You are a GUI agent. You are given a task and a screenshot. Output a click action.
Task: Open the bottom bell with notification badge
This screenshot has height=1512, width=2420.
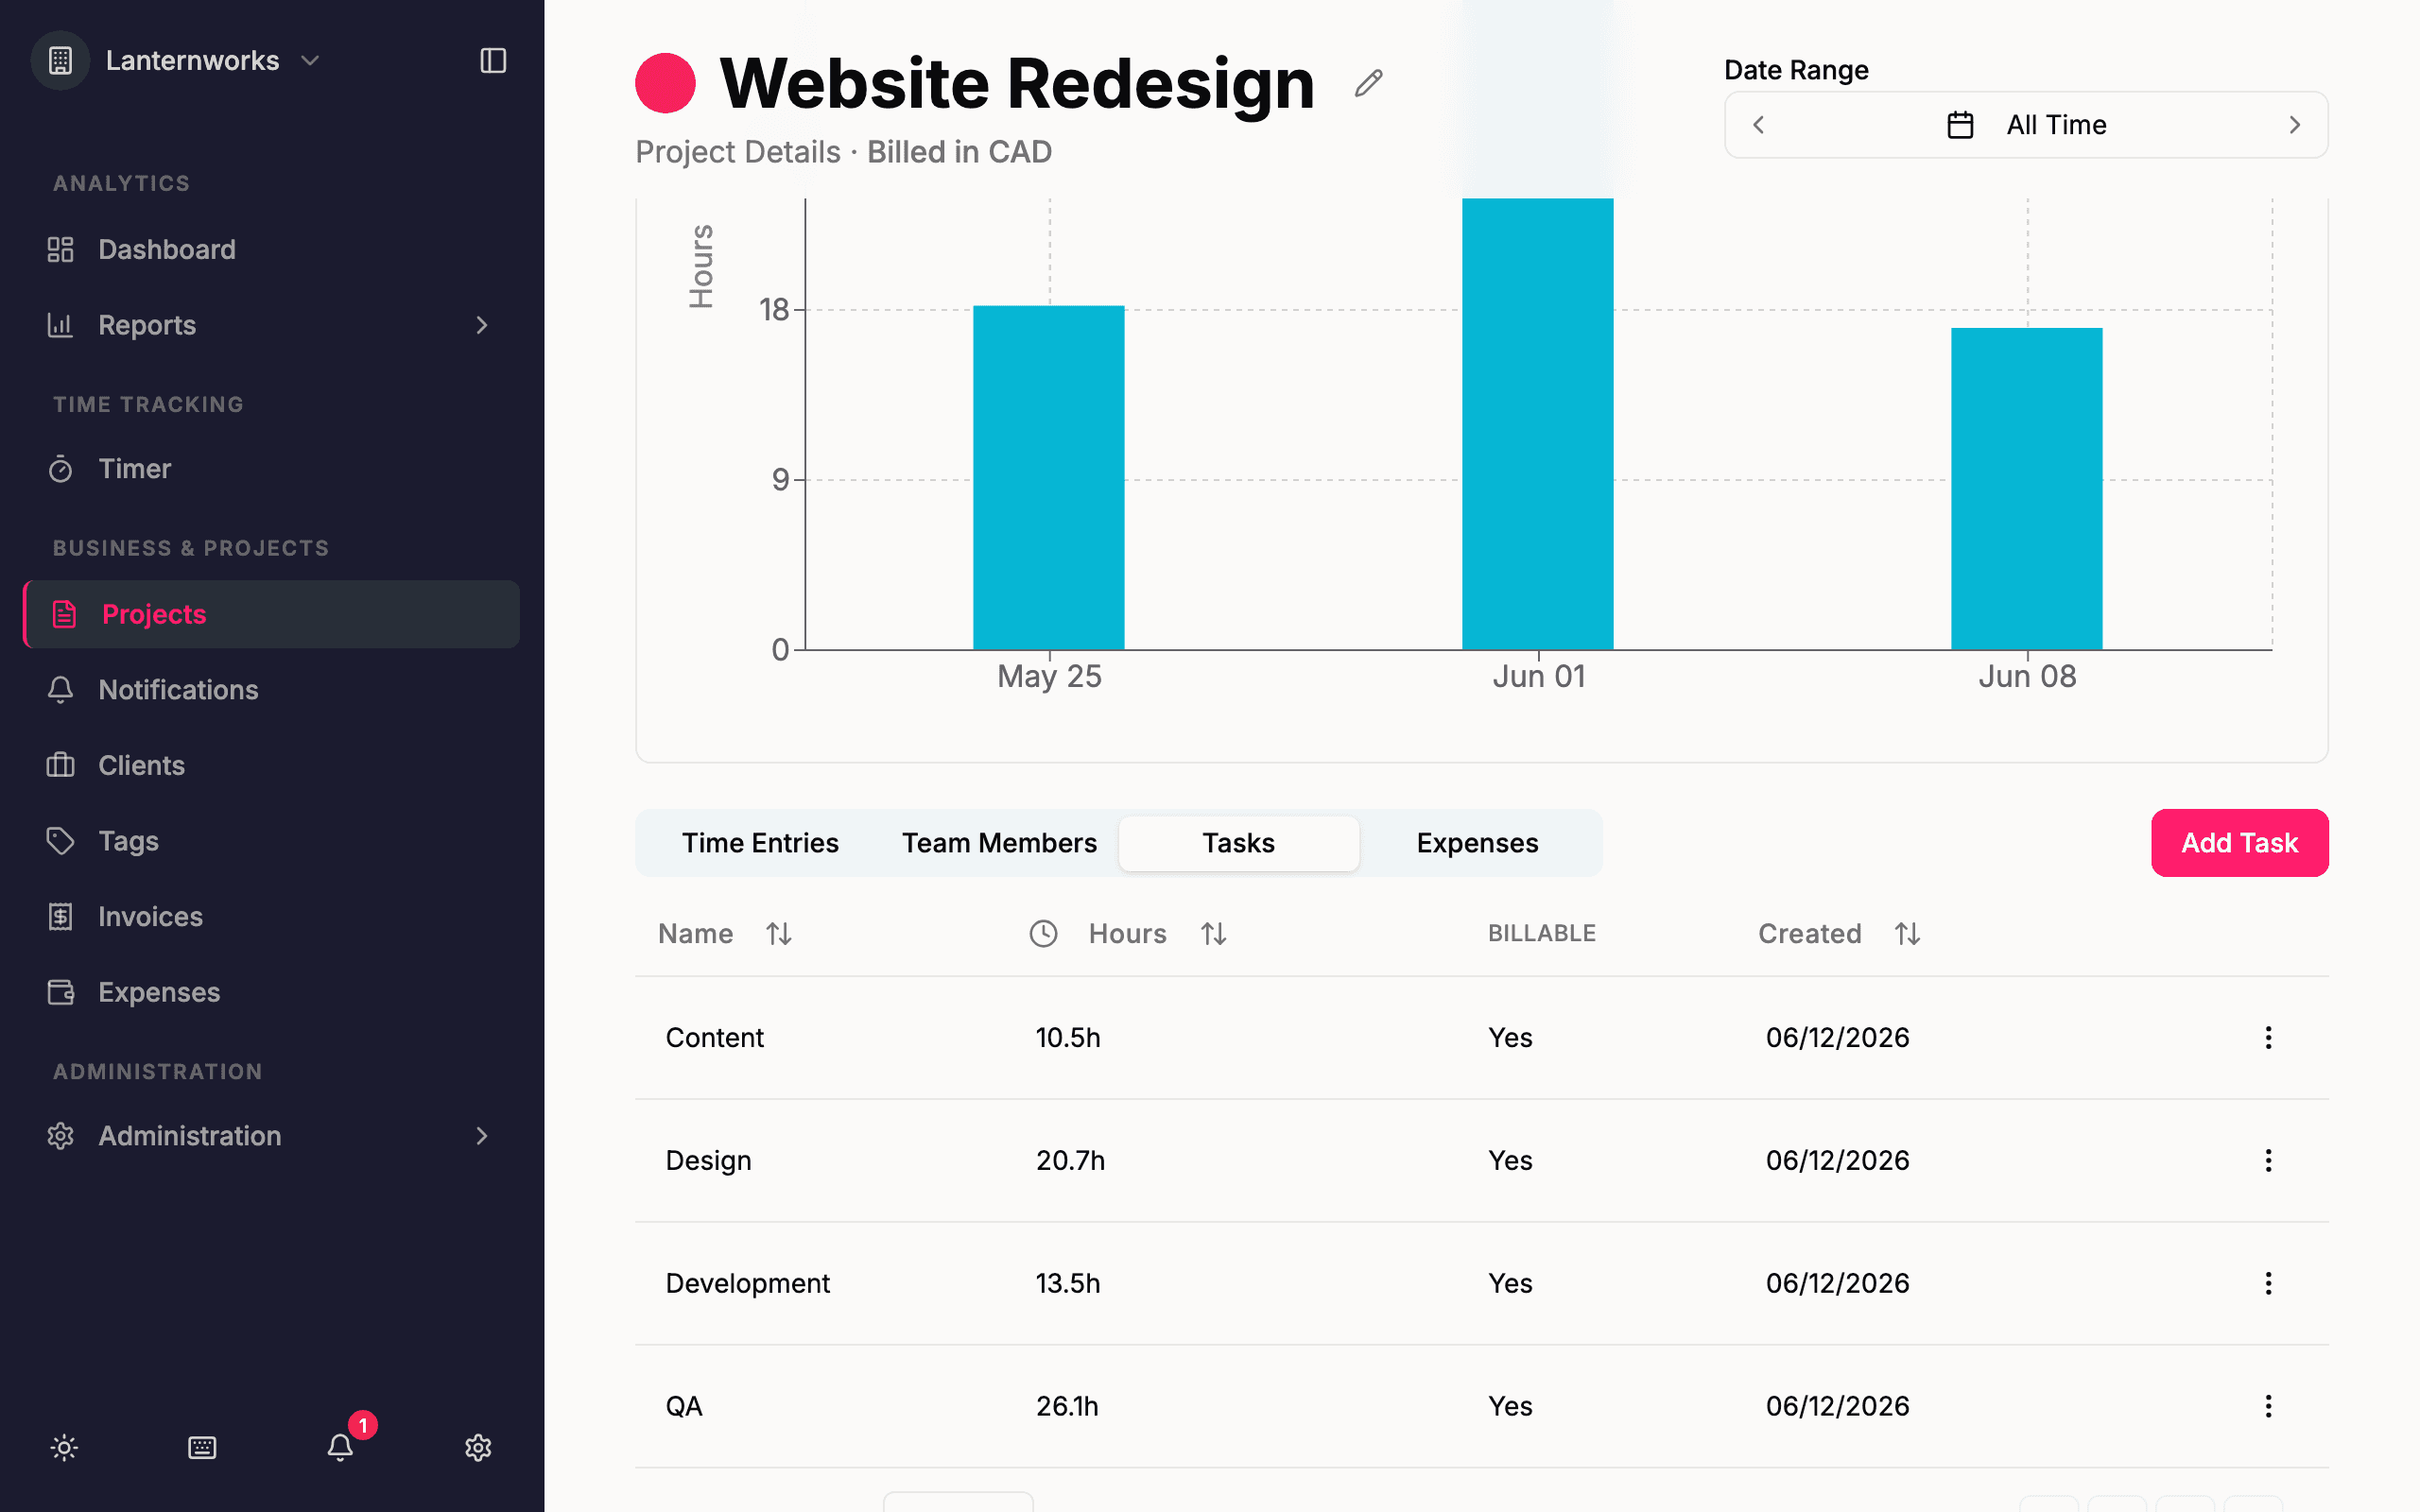pyautogui.click(x=340, y=1447)
